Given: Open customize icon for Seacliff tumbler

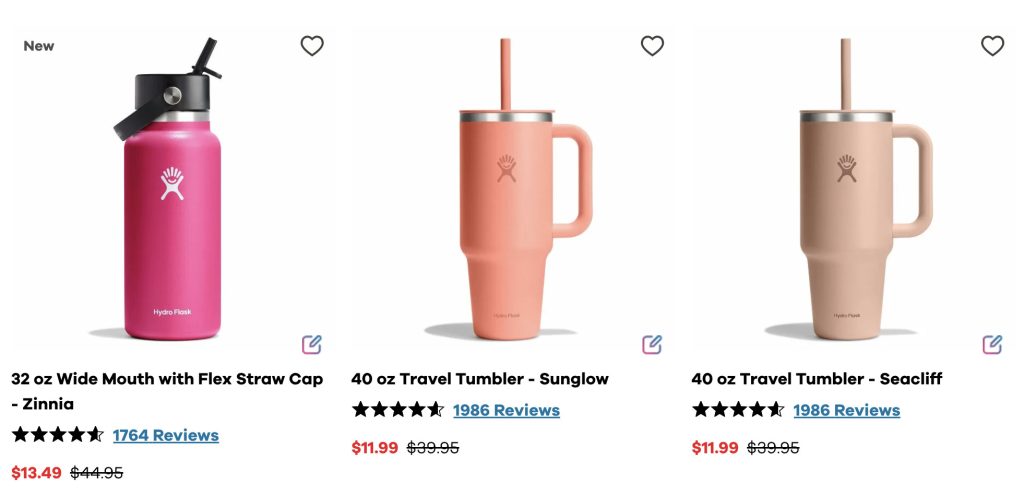Looking at the screenshot, I should (x=992, y=345).
